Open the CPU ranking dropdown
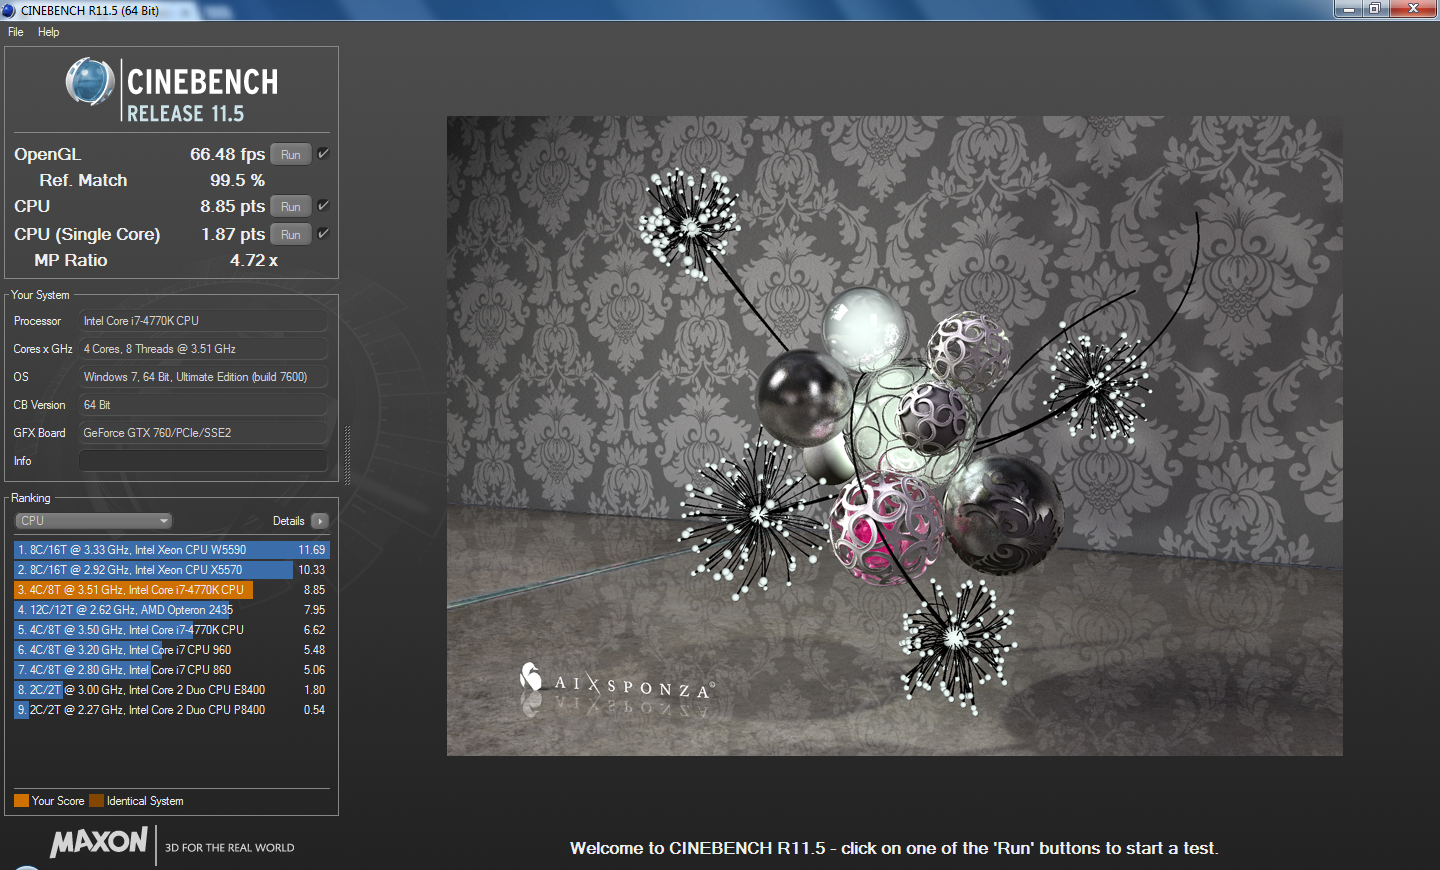1440x870 pixels. (x=94, y=521)
